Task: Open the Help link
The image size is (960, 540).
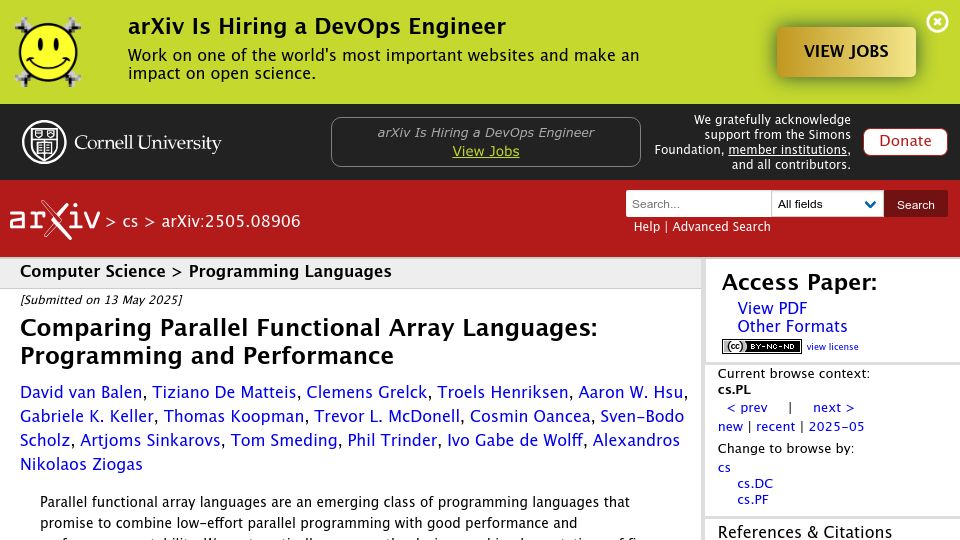Action: (x=647, y=227)
